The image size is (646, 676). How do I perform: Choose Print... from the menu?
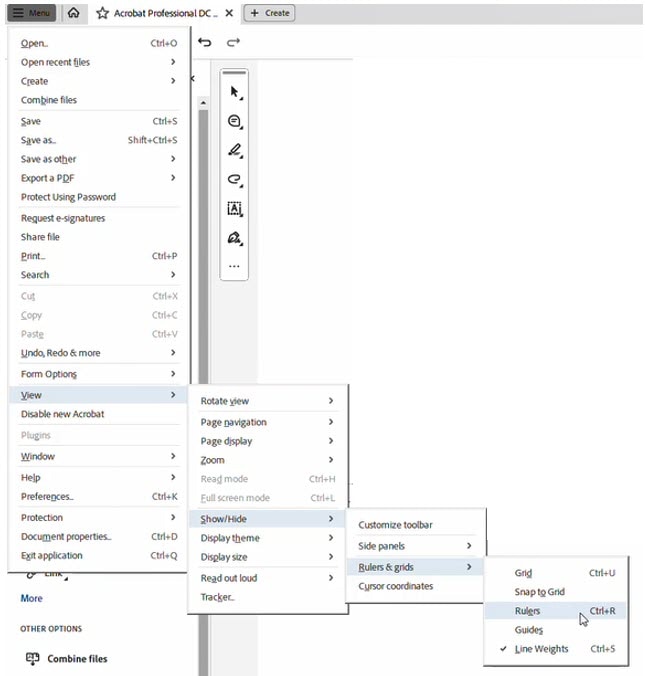(99, 256)
